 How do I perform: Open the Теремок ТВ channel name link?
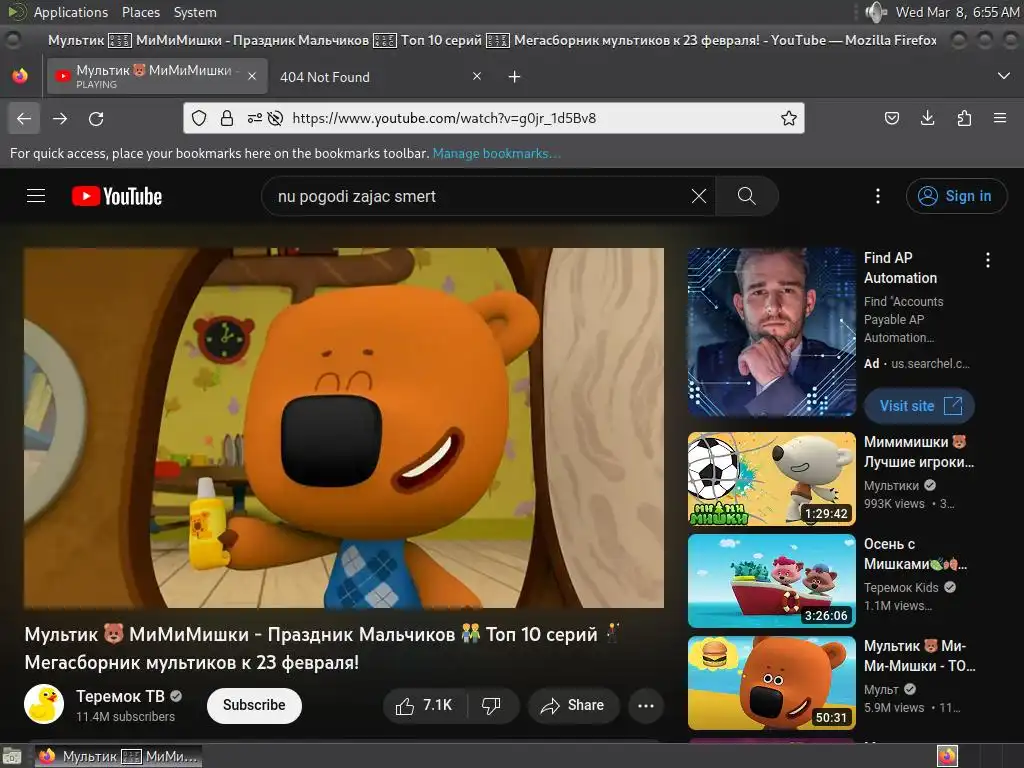120,696
